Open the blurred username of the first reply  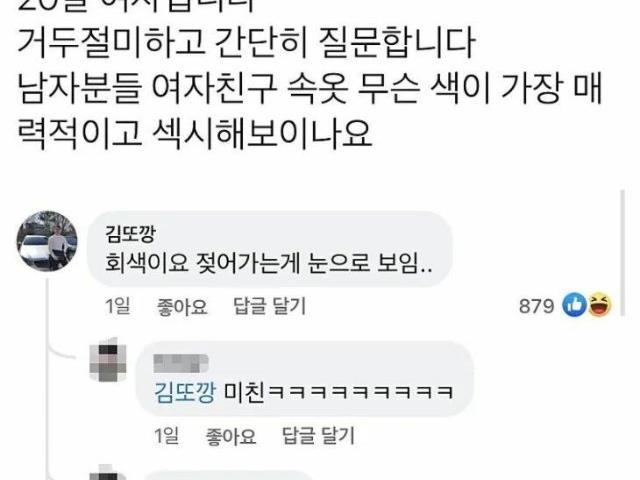coord(181,363)
